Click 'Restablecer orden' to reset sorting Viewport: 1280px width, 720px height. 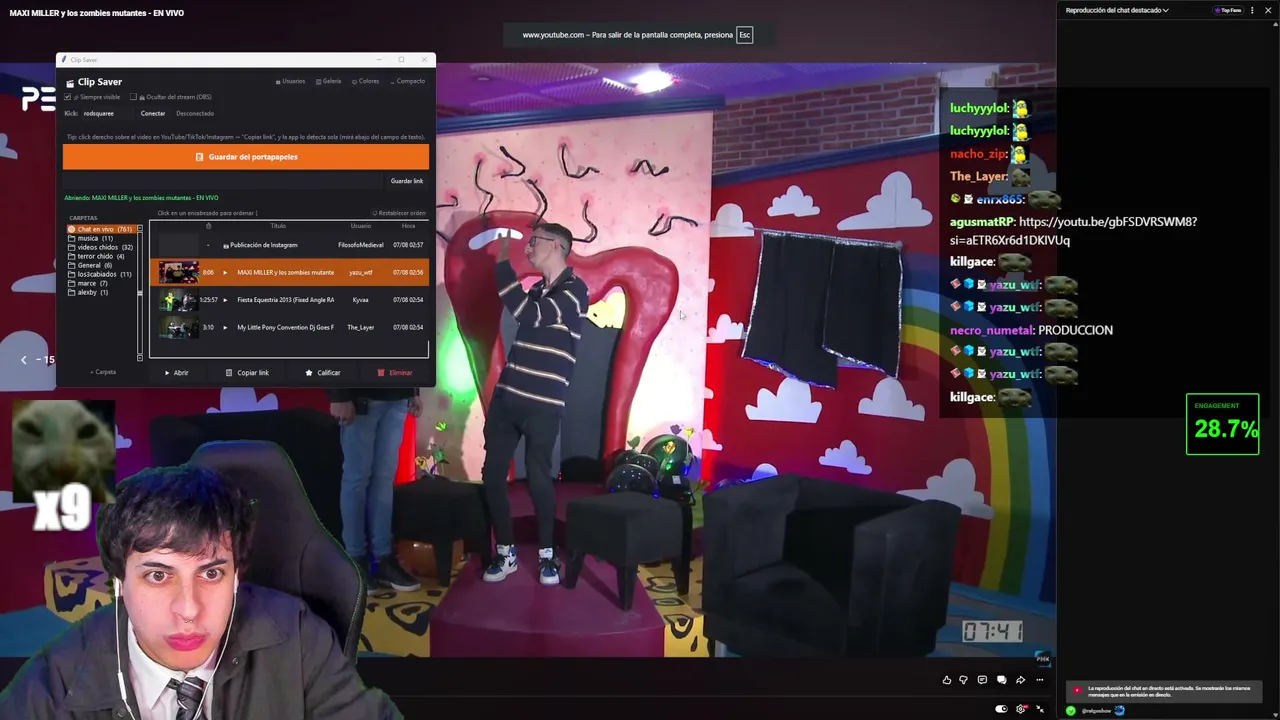pyautogui.click(x=399, y=213)
